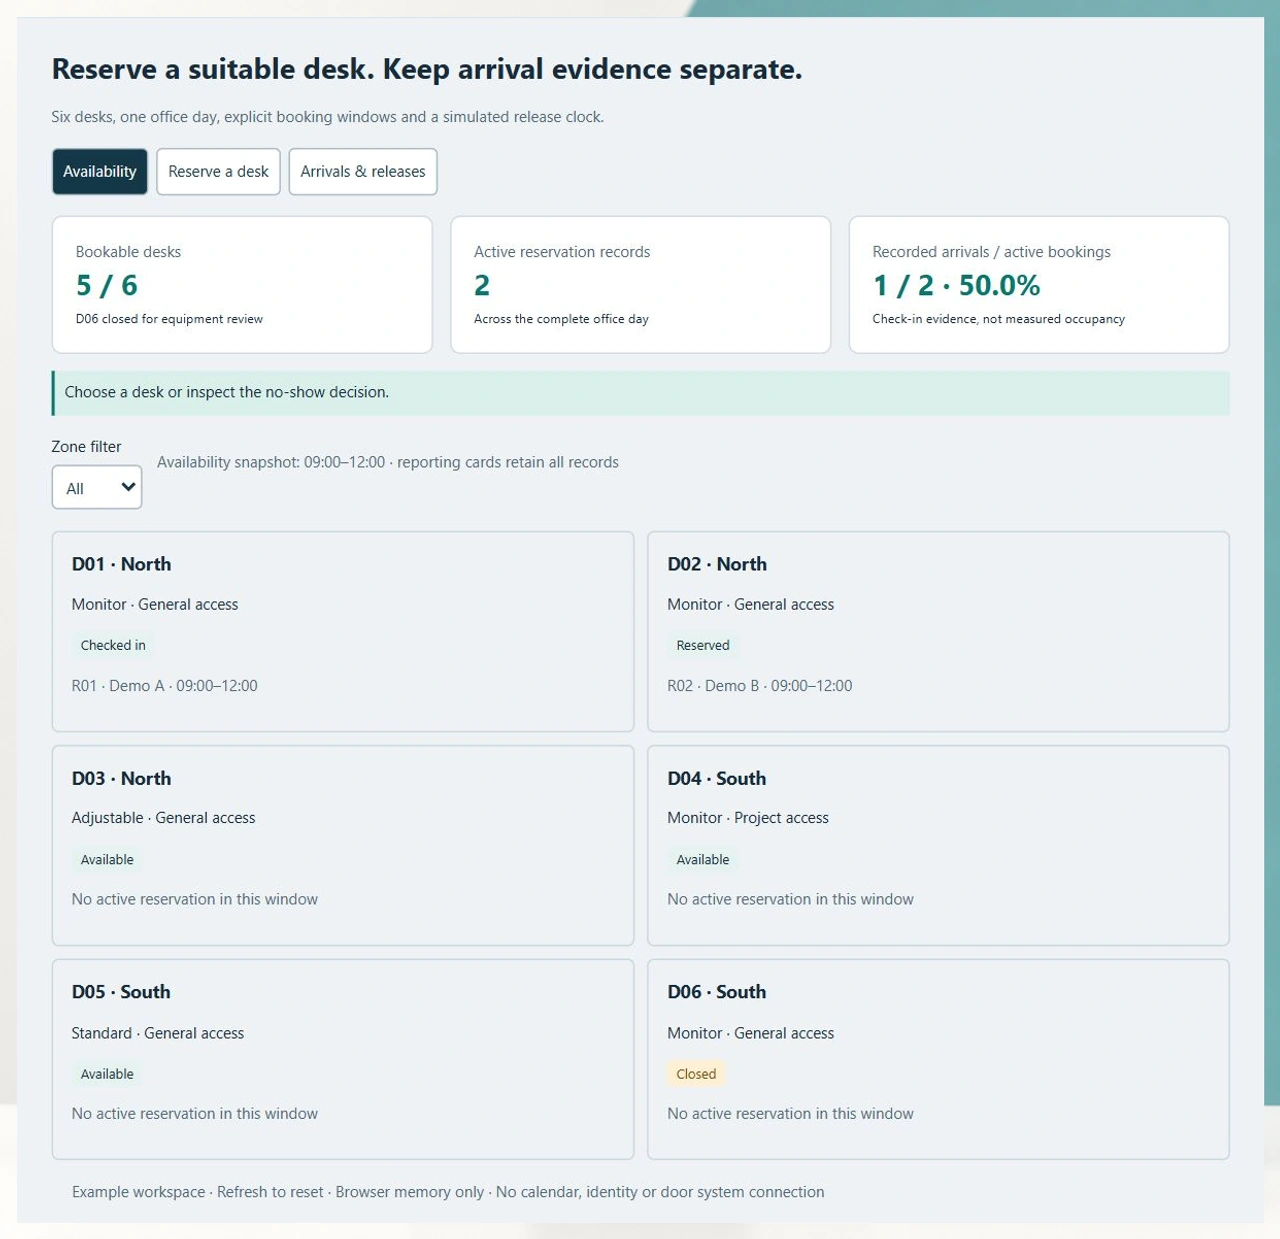Click the 'Zone filter' label
1280x1239 pixels.
pyautogui.click(x=87, y=447)
